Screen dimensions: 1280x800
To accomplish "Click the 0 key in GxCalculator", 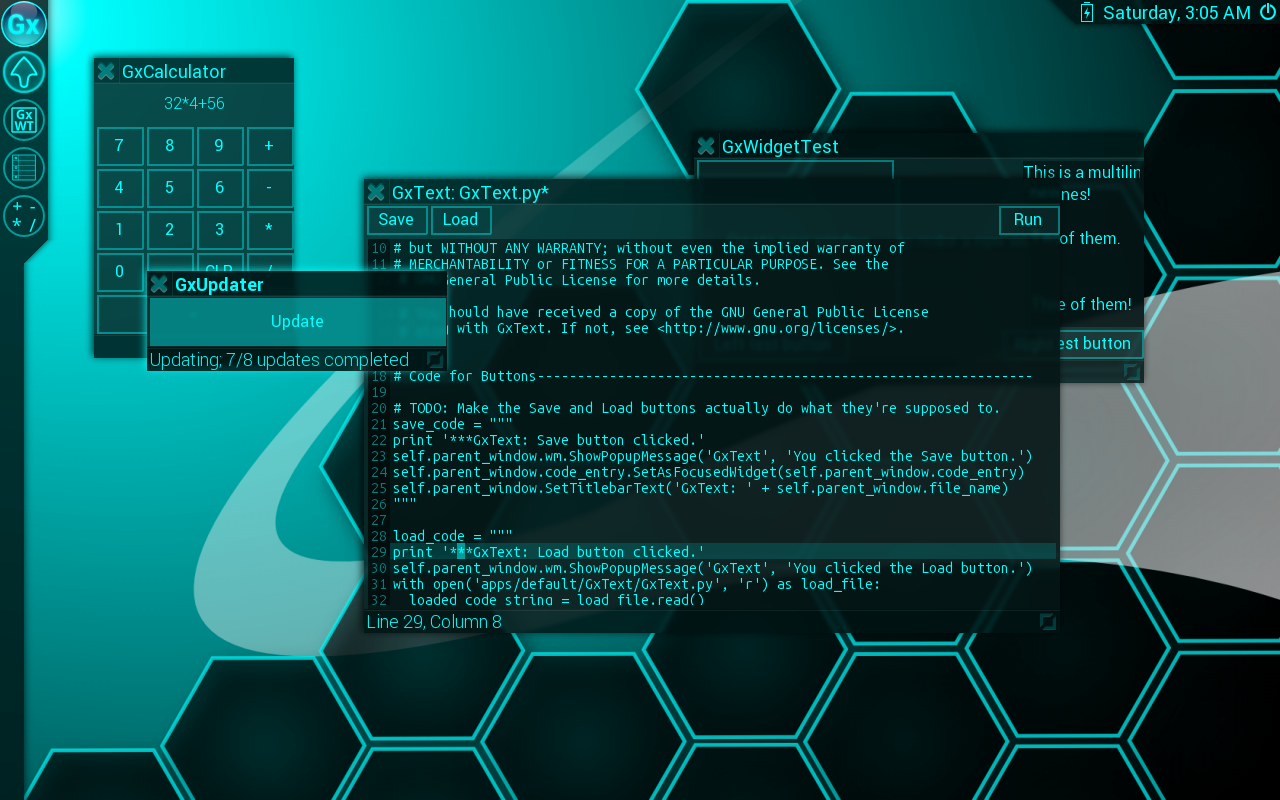I will (x=119, y=271).
